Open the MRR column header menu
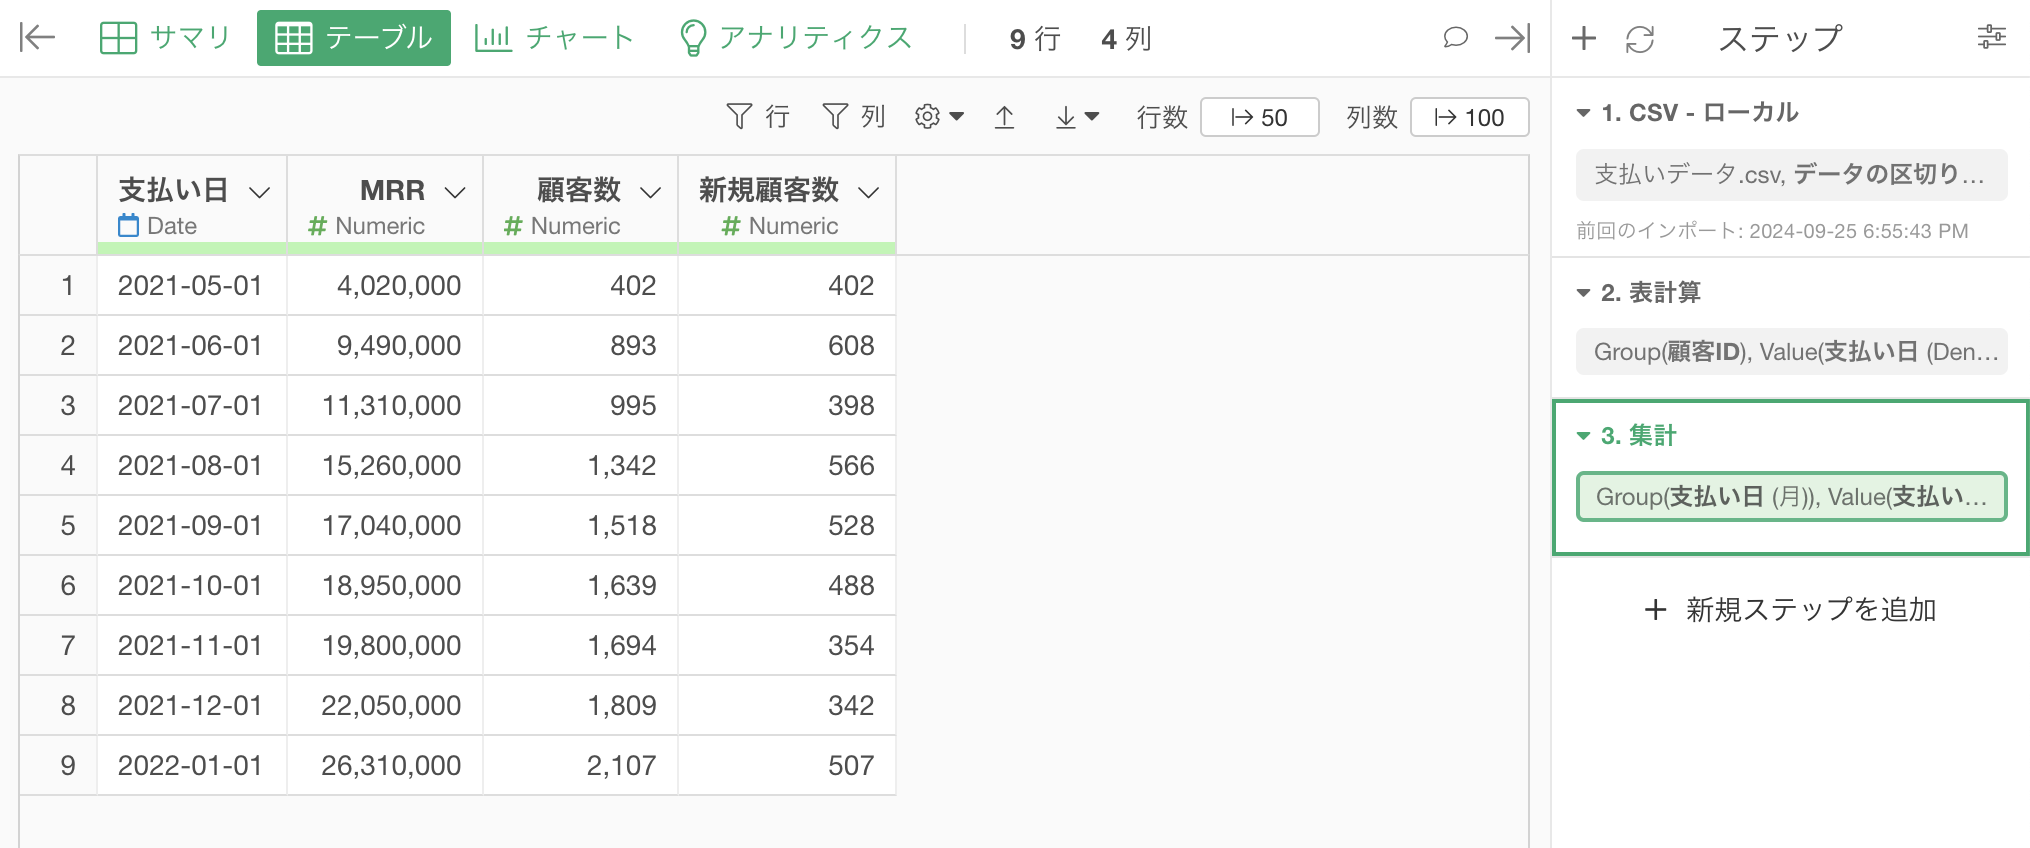This screenshot has width=2030, height=848. click(456, 191)
